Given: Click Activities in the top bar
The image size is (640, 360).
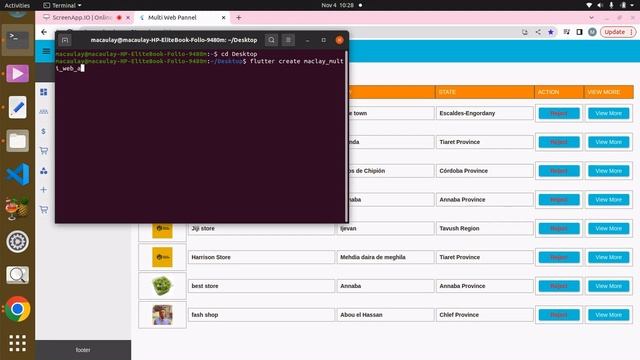Looking at the screenshot, I should (17, 5).
